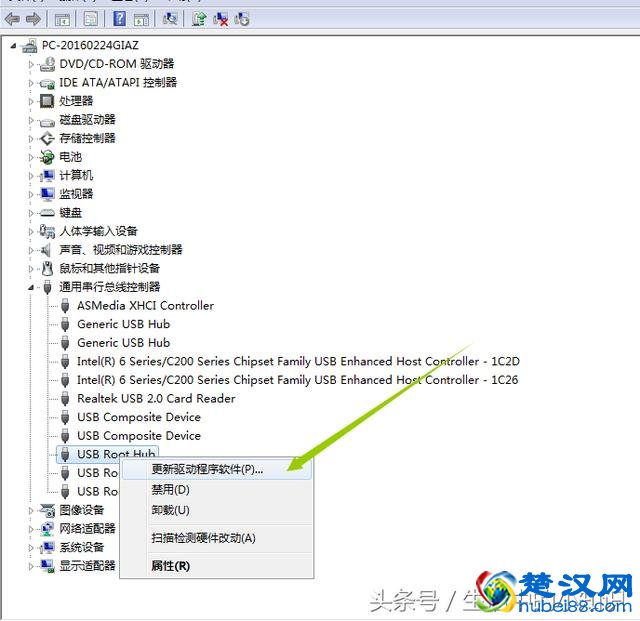The height and width of the screenshot is (621, 640).
Task: Click the update driver software toolbar icon
Action: pyautogui.click(x=199, y=19)
